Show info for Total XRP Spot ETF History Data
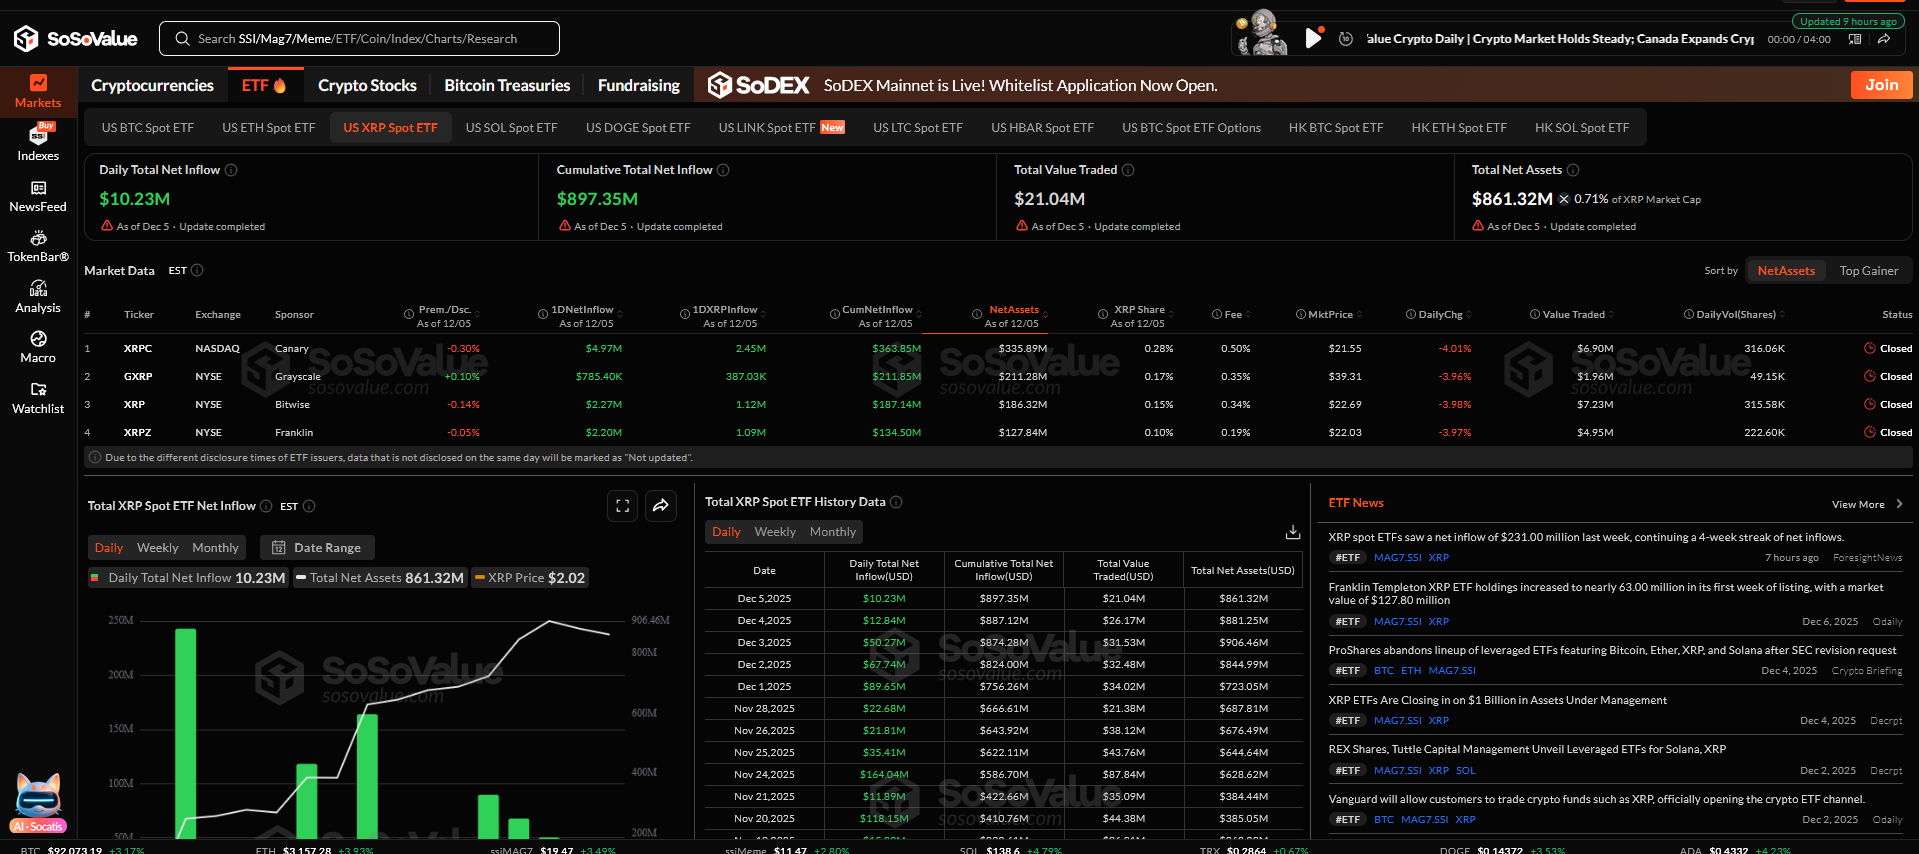 pyautogui.click(x=896, y=502)
